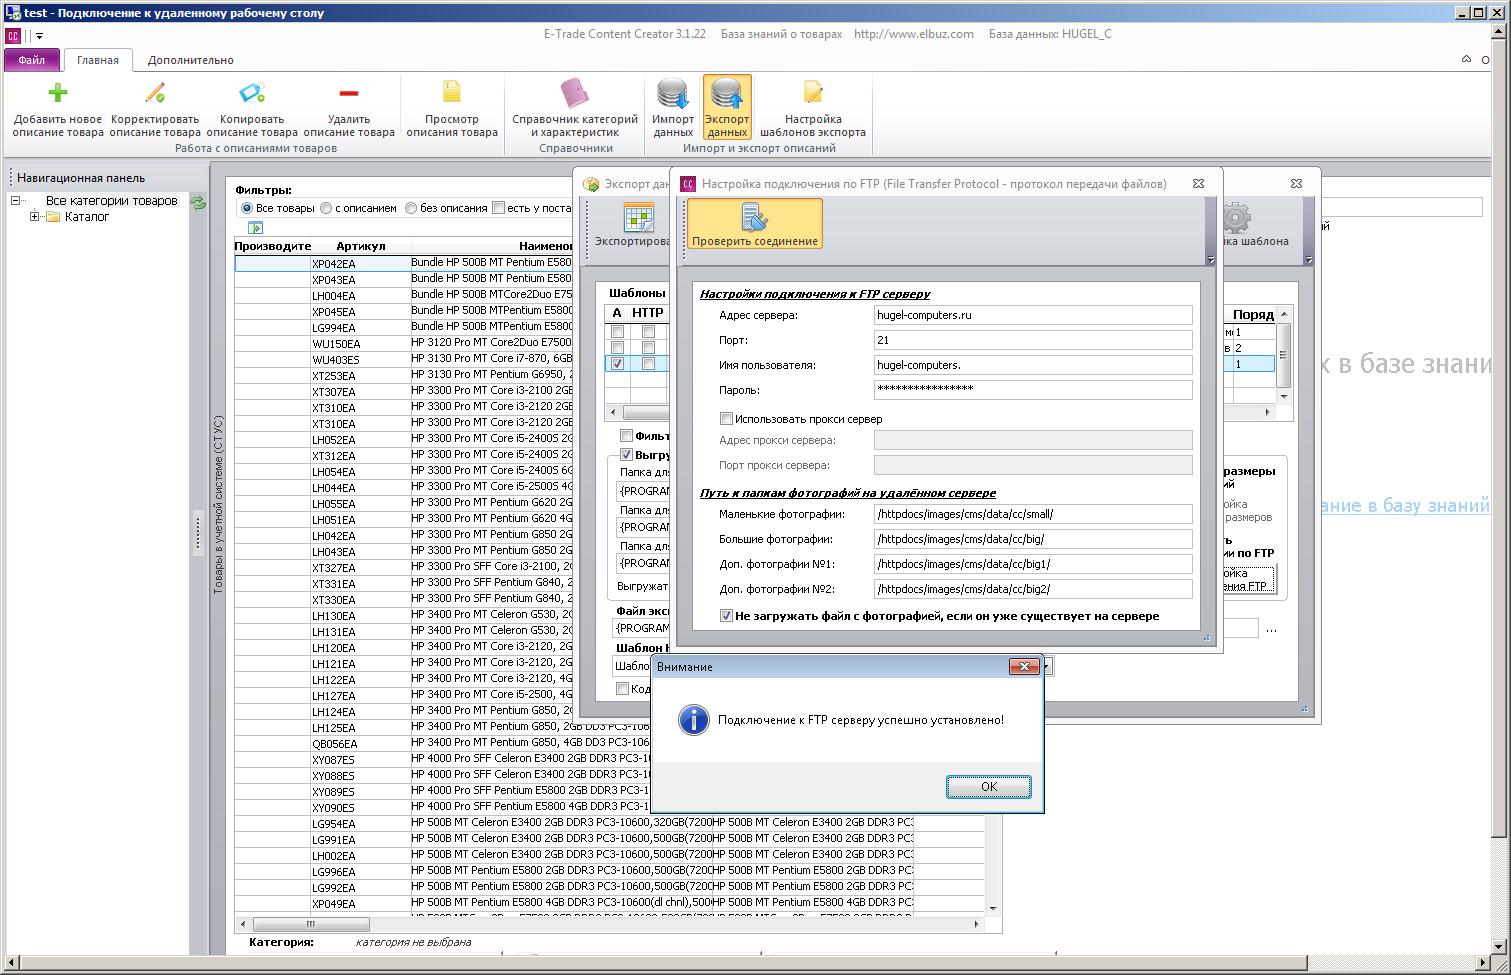Close the Экспорт данных window
The width and height of the screenshot is (1511, 975).
pos(1296,184)
